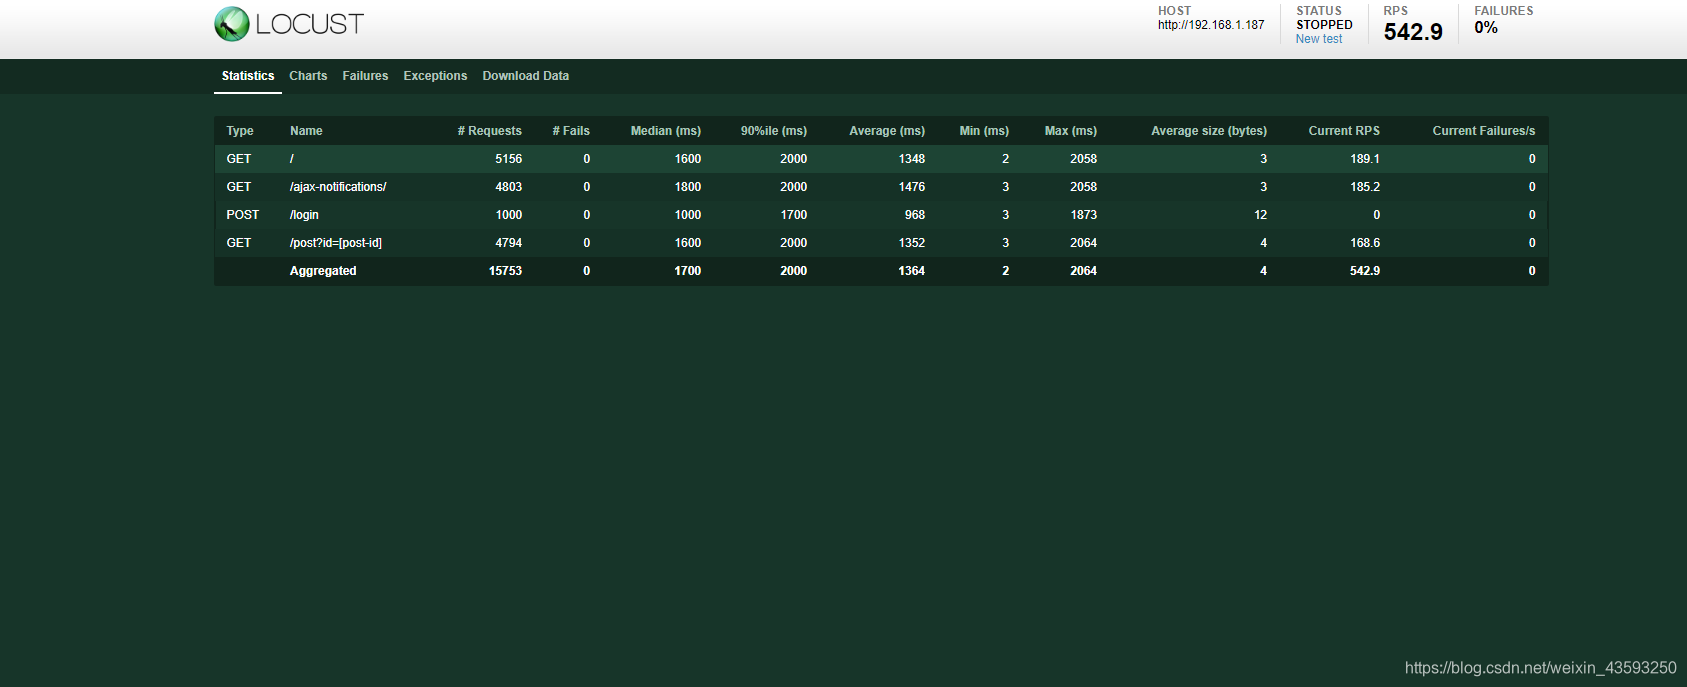
Task: Sort by Type column header
Action: [x=240, y=131]
